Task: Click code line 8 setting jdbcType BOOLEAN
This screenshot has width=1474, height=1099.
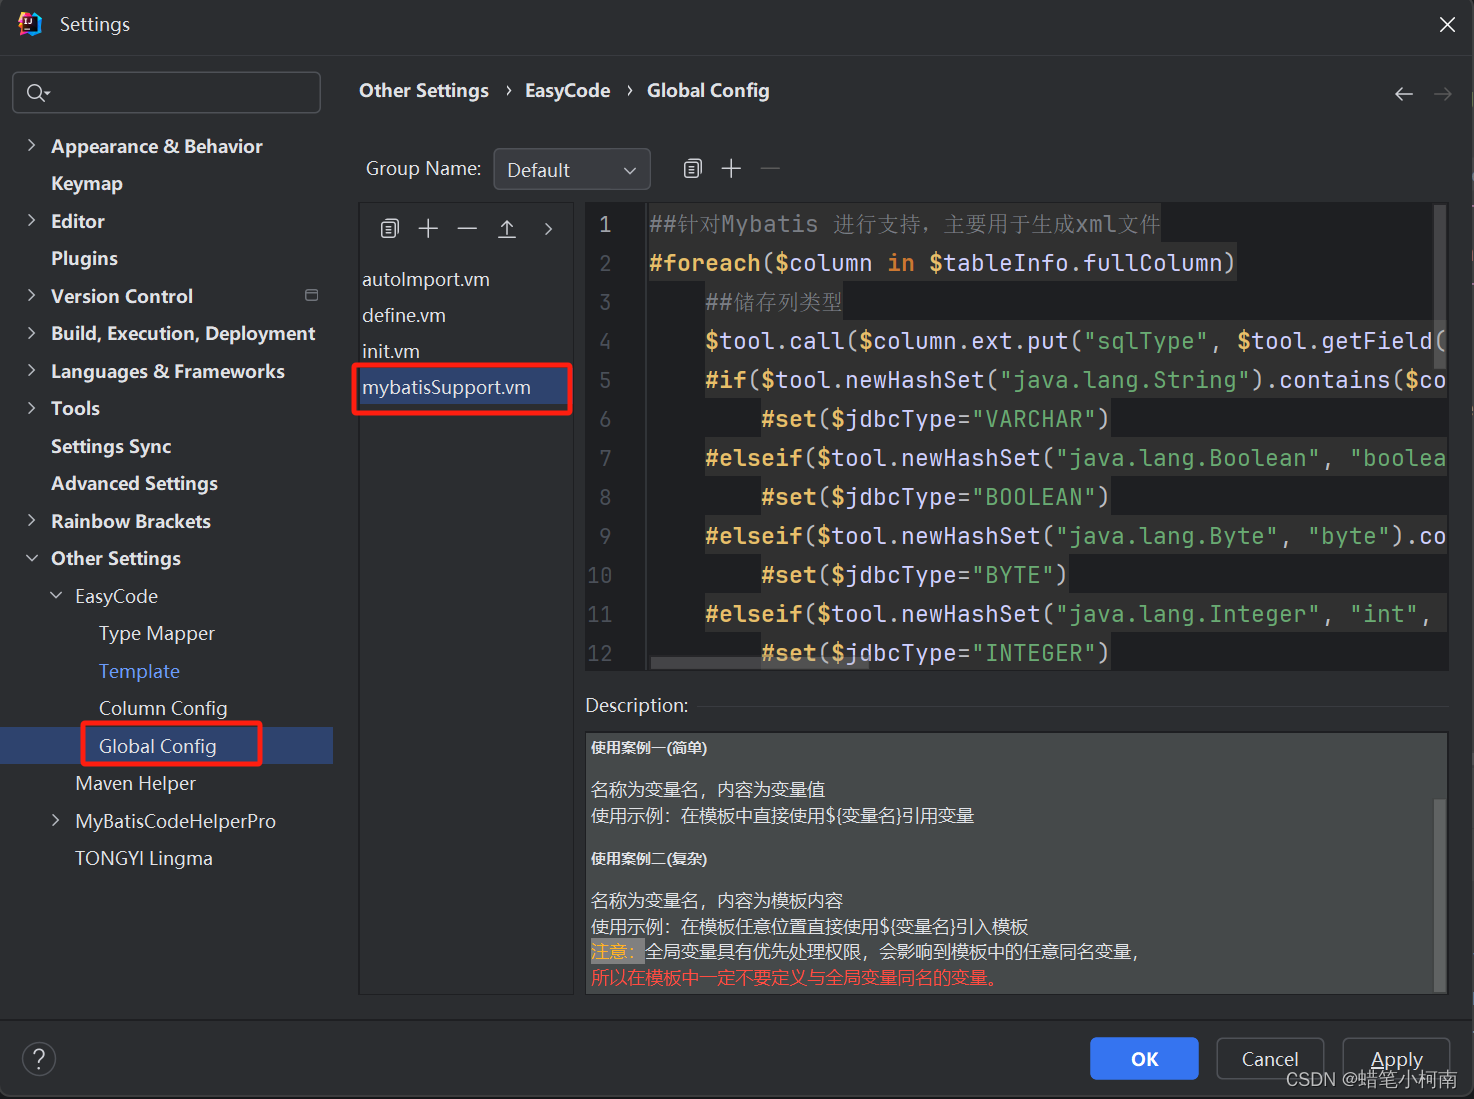Action: click(x=935, y=497)
